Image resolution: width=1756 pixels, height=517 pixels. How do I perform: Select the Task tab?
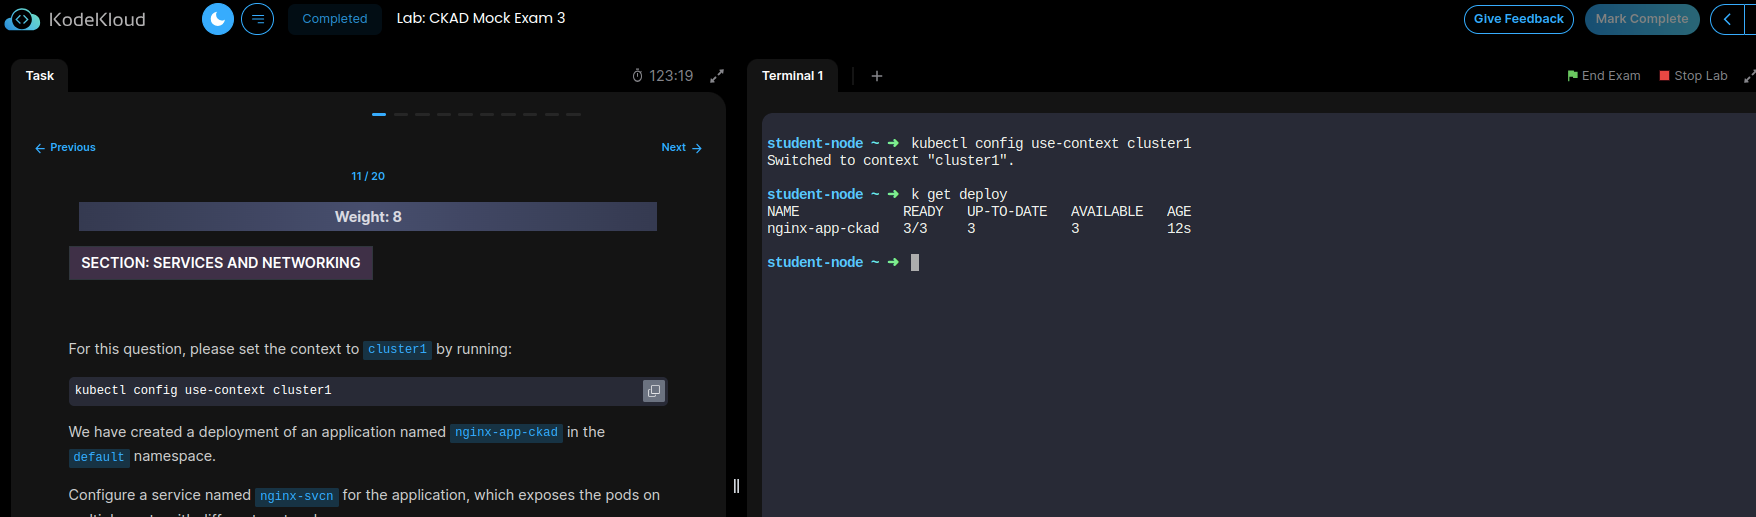pyautogui.click(x=40, y=76)
